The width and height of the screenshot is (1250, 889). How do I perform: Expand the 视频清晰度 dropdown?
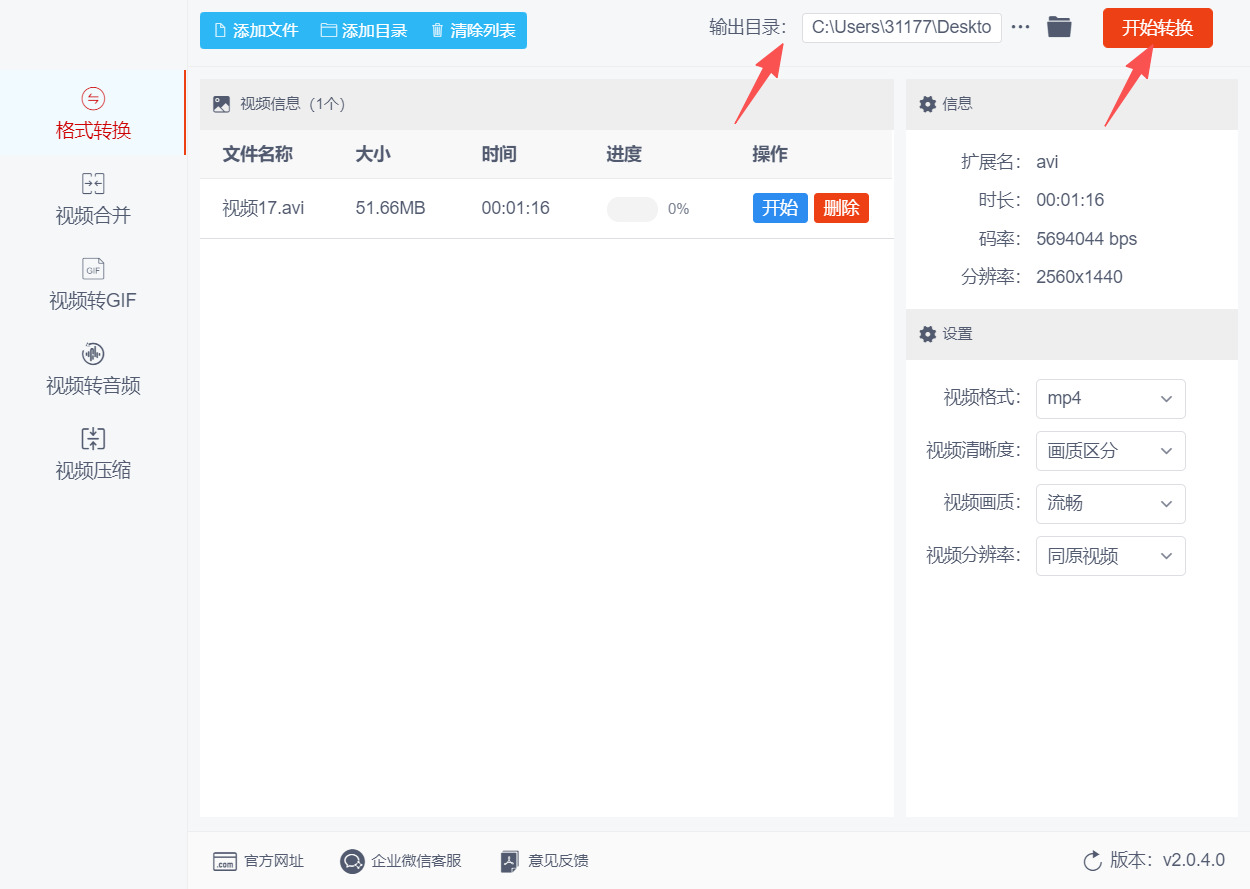pyautogui.click(x=1110, y=451)
